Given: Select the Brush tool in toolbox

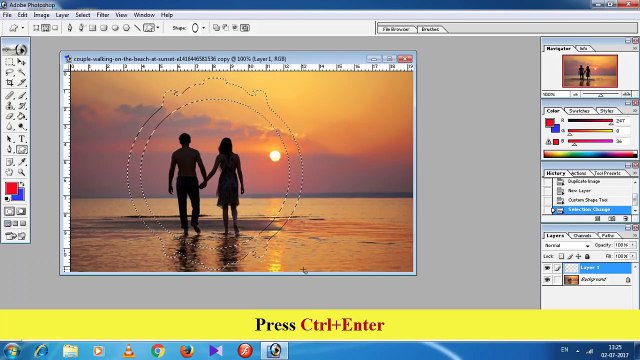Looking at the screenshot, I should click(x=22, y=96).
